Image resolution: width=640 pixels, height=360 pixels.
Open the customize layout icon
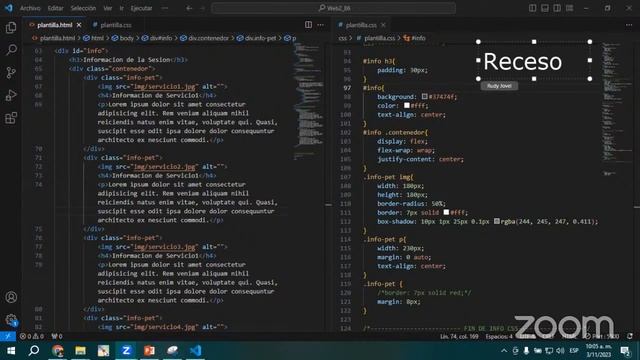tap(569, 8)
